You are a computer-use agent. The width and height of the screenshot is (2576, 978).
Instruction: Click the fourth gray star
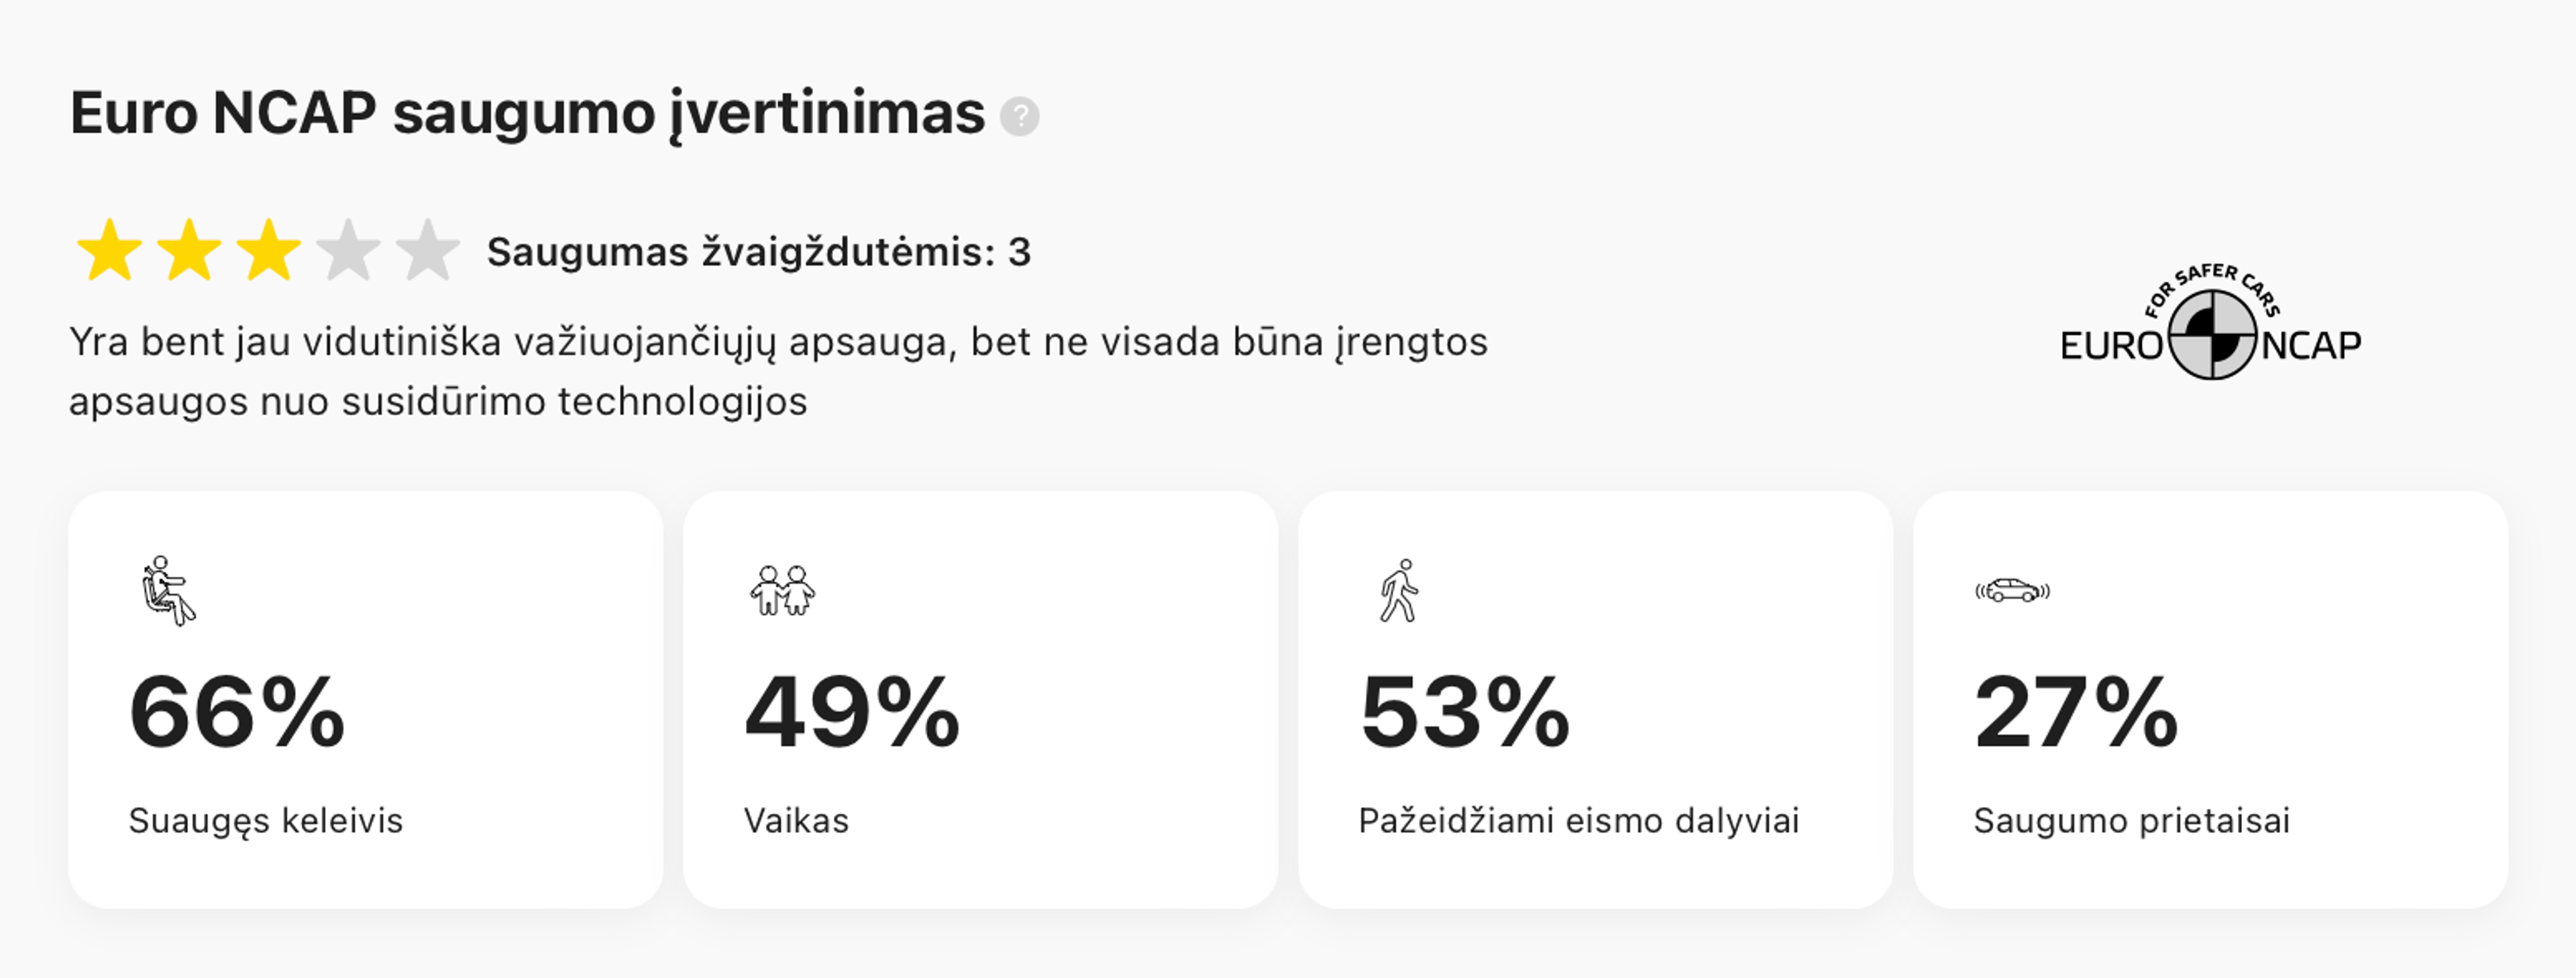tap(348, 251)
